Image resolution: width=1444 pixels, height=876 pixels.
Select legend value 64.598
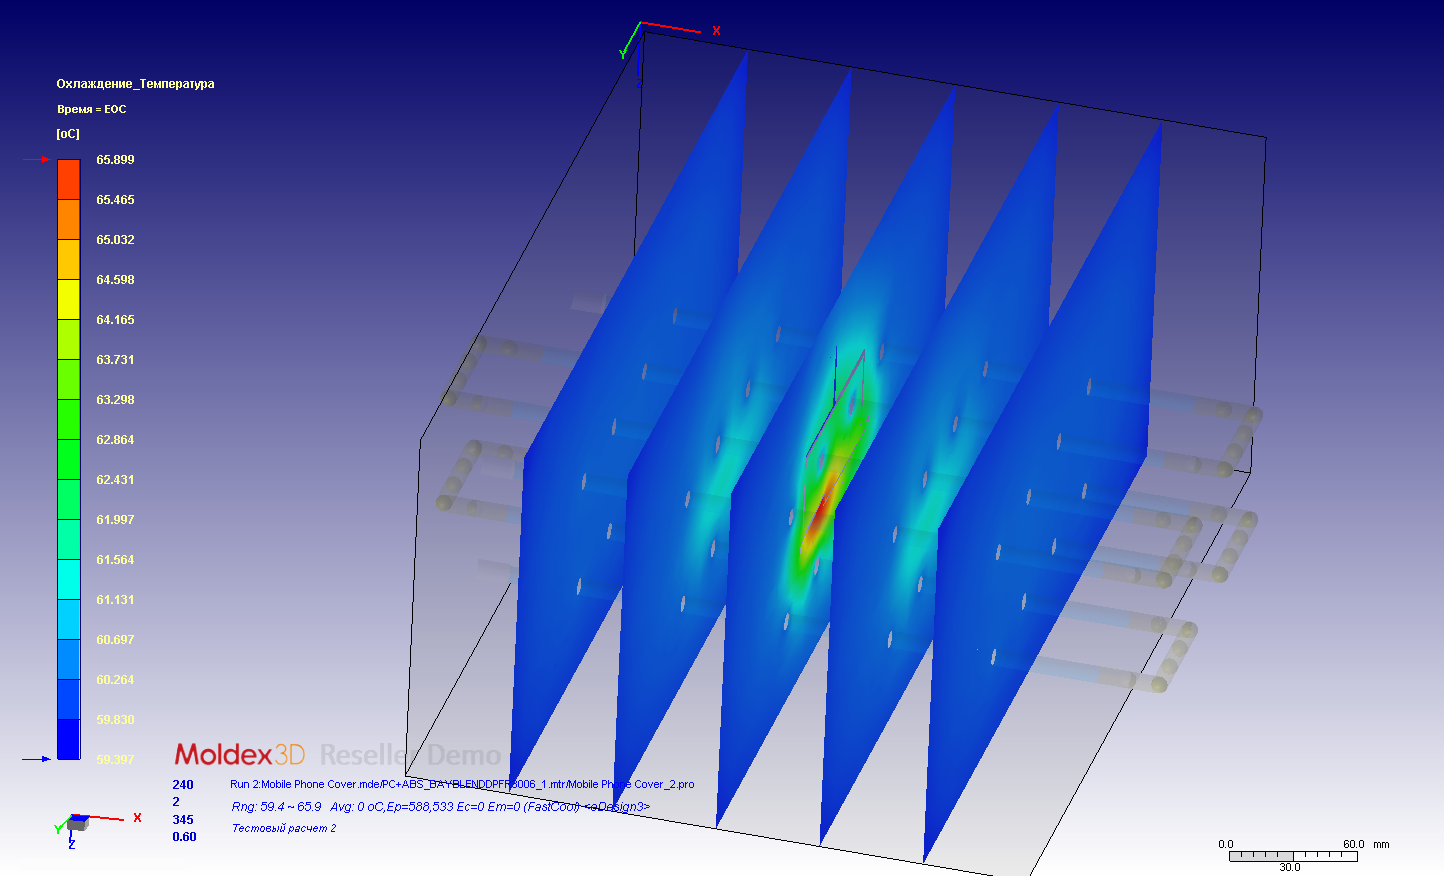[x=115, y=280]
